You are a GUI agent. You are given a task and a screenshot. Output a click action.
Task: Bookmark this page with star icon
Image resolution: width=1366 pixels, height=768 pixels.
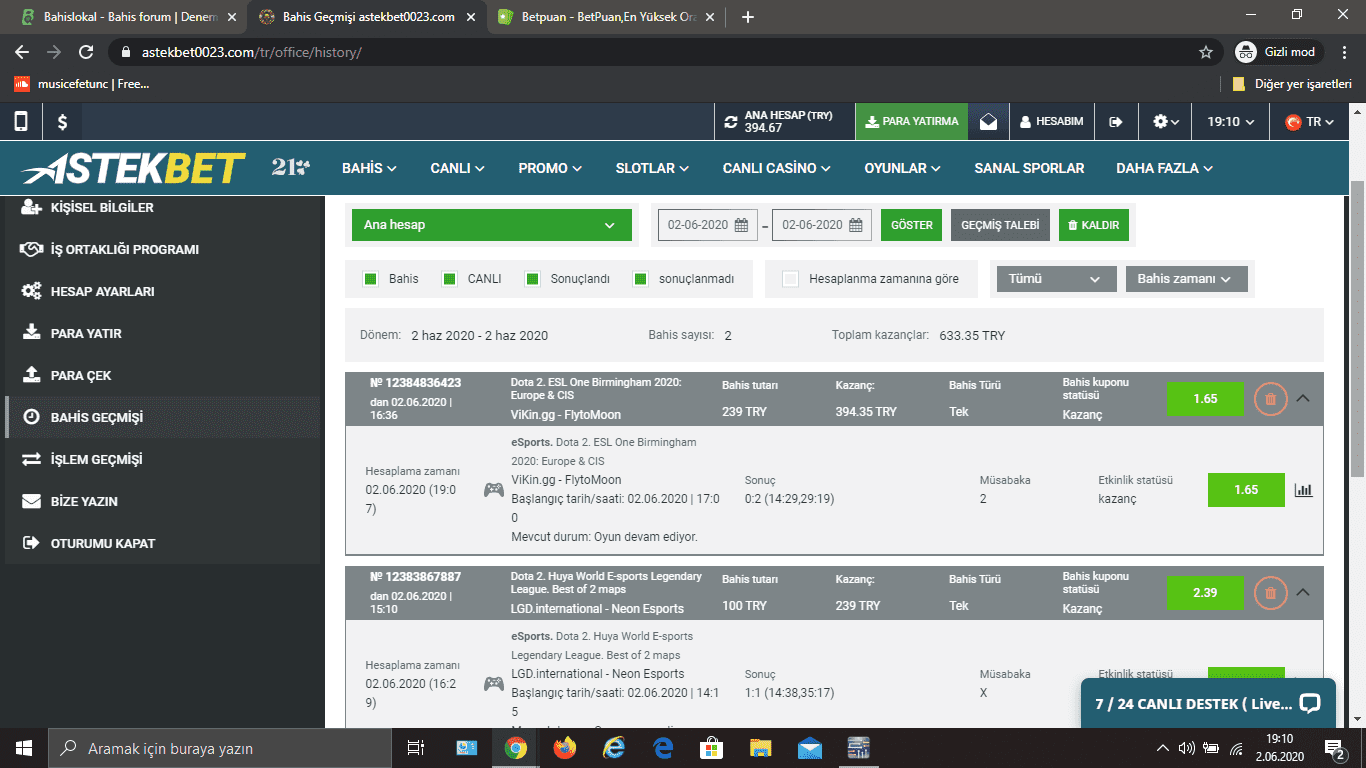click(1206, 52)
